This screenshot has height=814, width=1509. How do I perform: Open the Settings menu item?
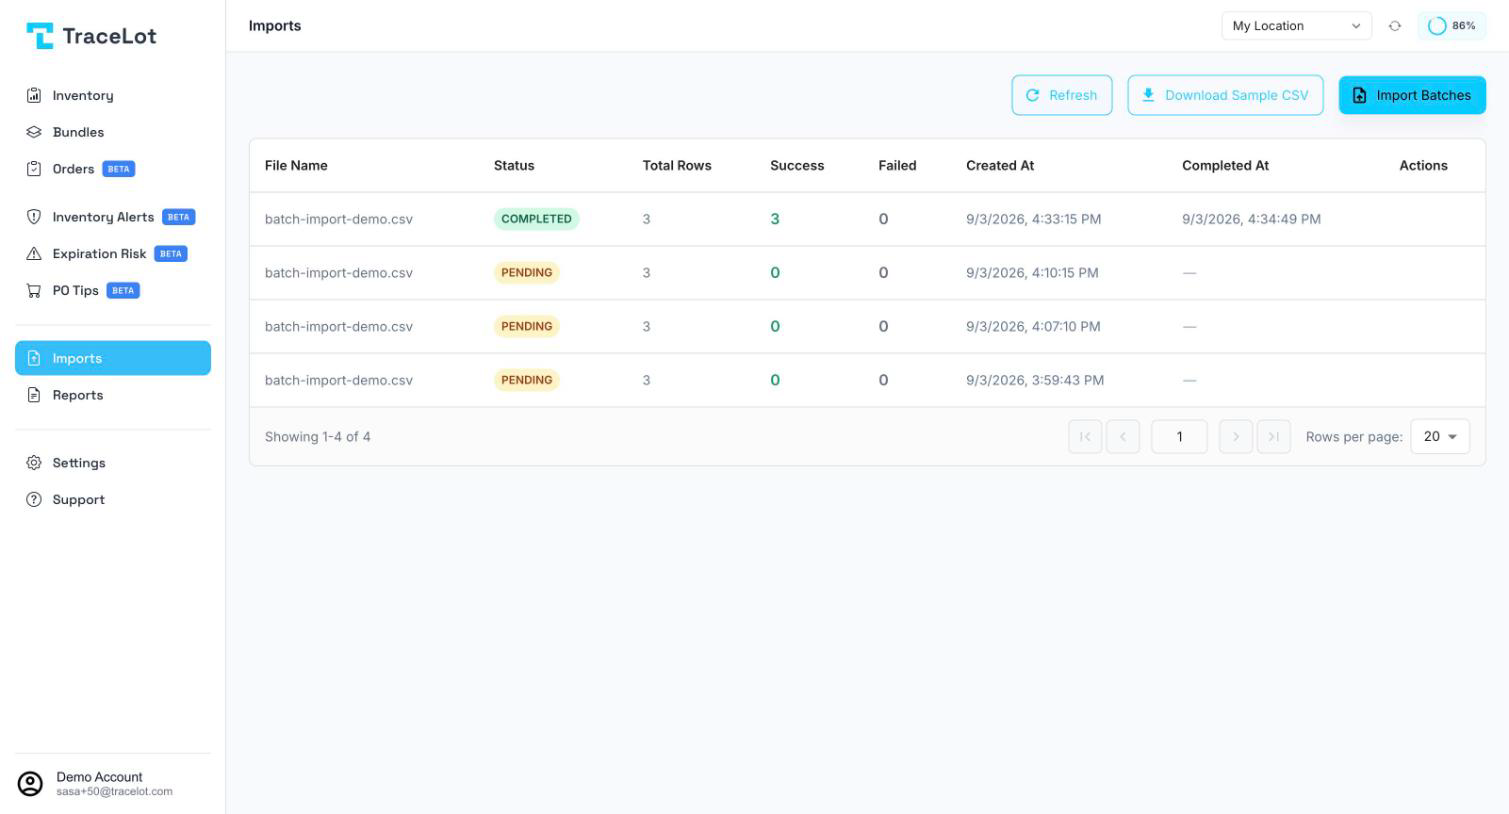coord(113,463)
